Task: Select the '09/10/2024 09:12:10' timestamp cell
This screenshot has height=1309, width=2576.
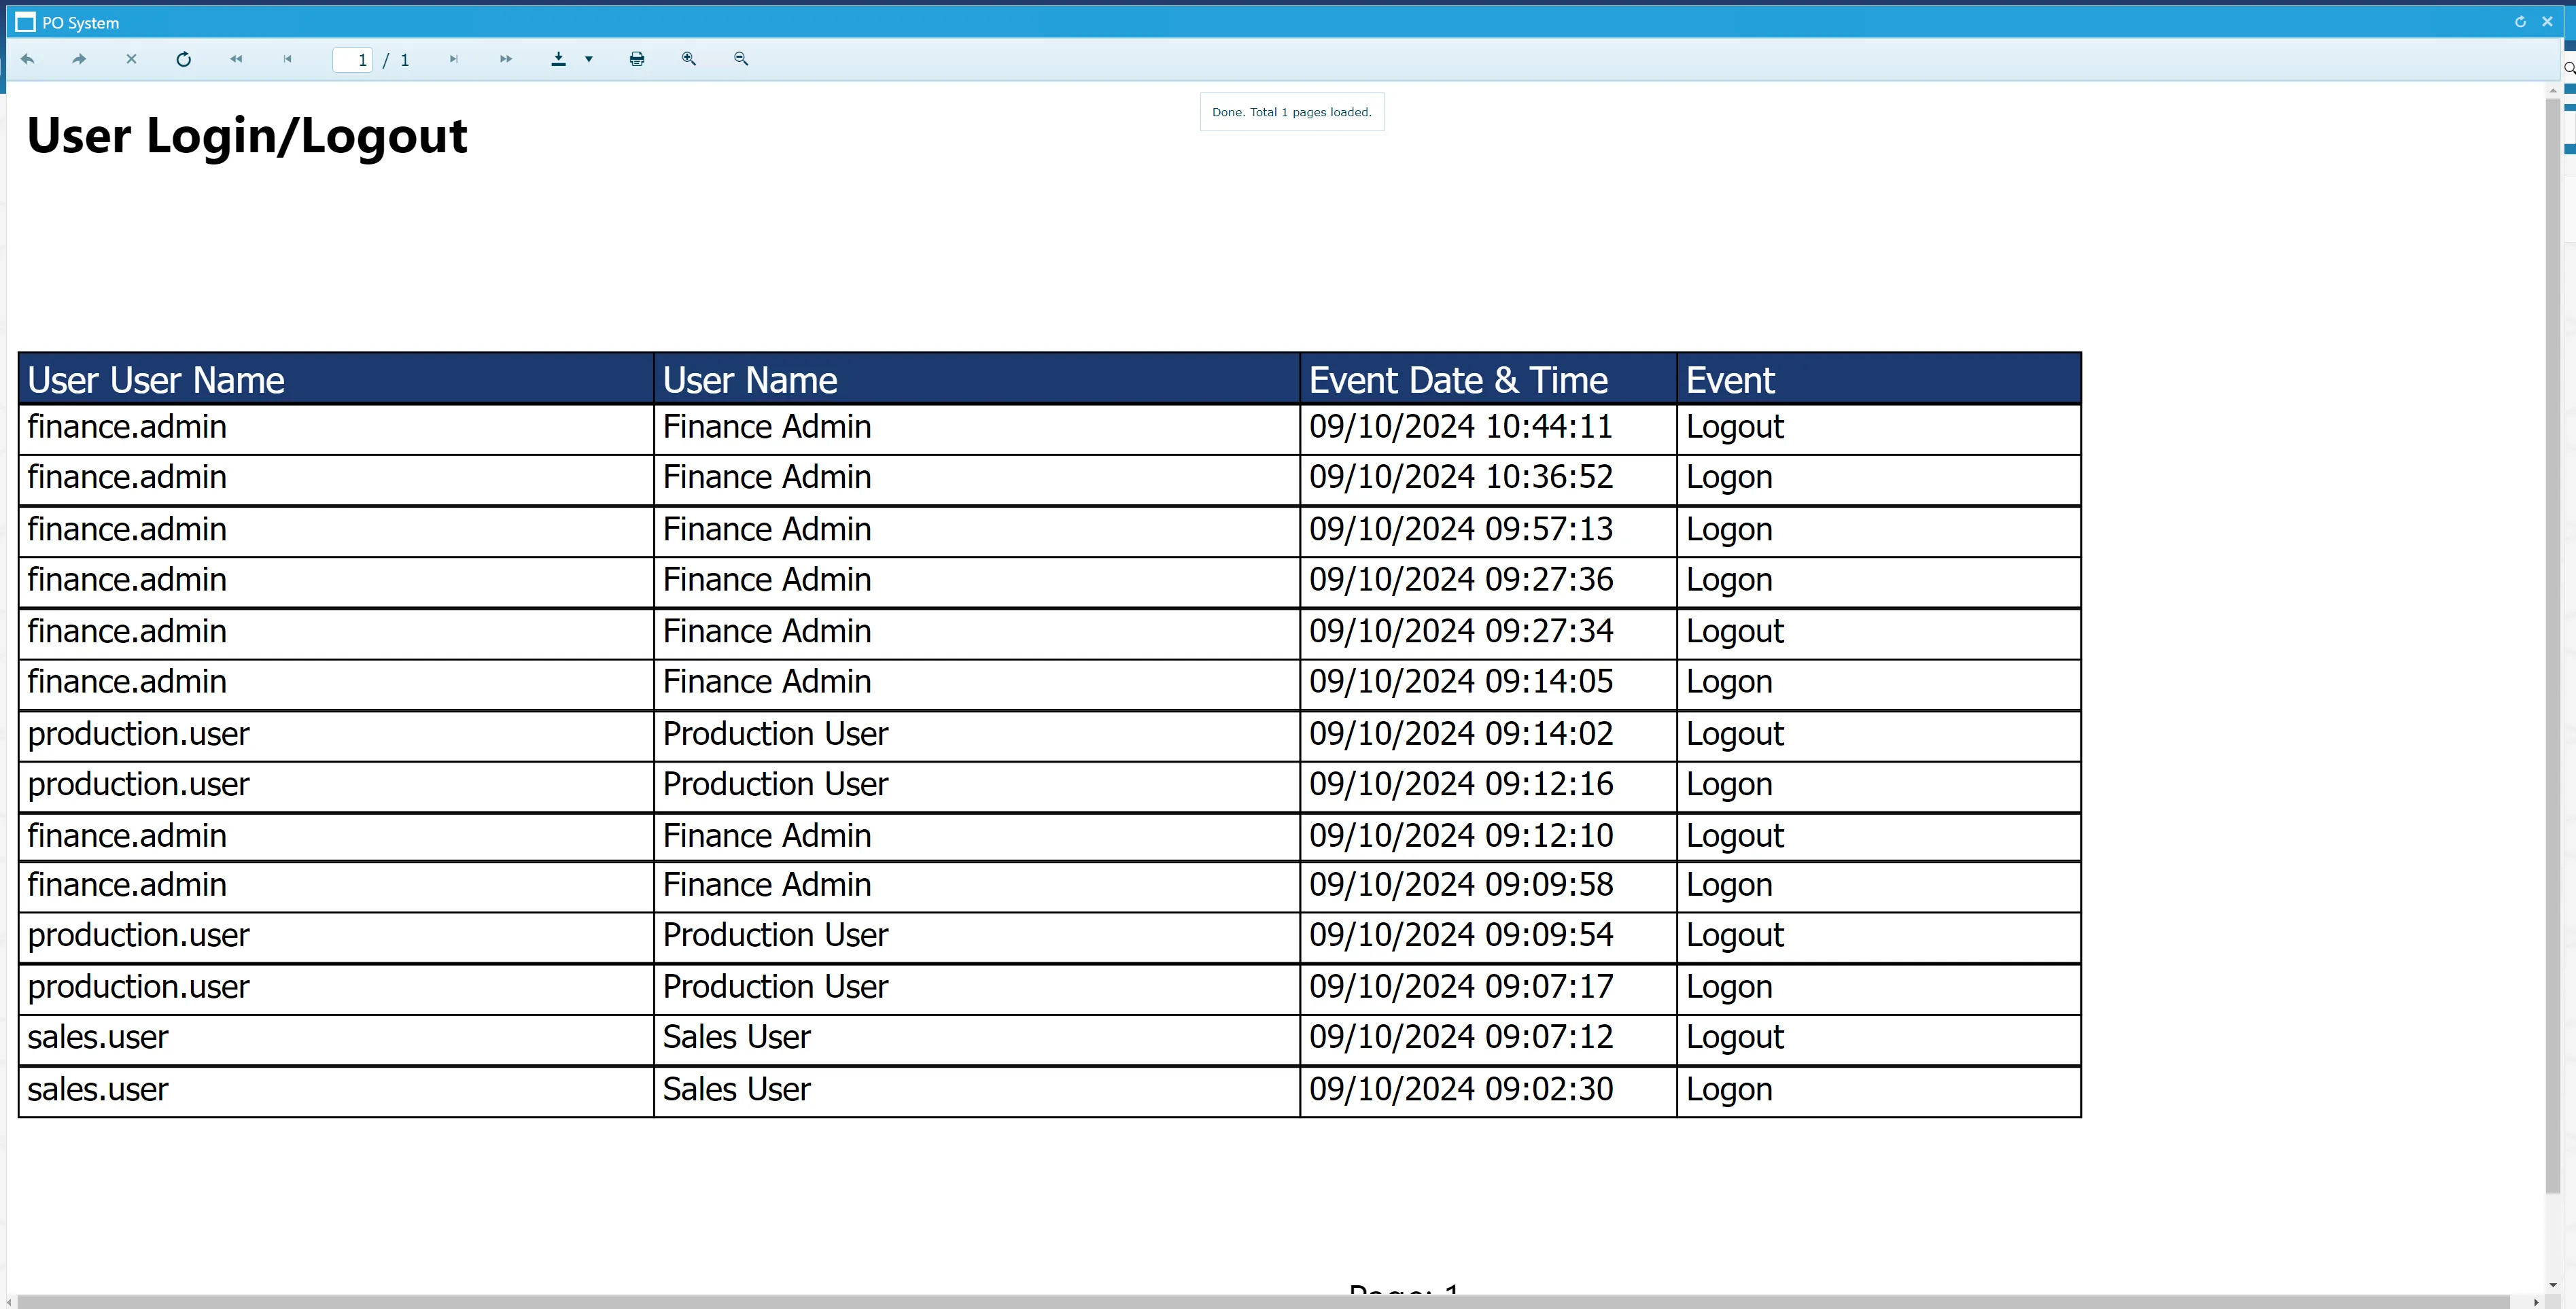Action: click(1488, 837)
